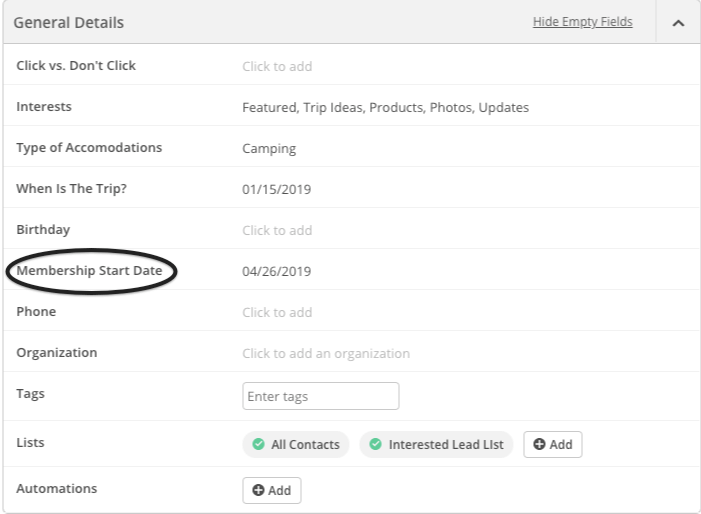Click to add Click vs. Don't Click value
This screenshot has width=701, height=514.
click(277, 67)
